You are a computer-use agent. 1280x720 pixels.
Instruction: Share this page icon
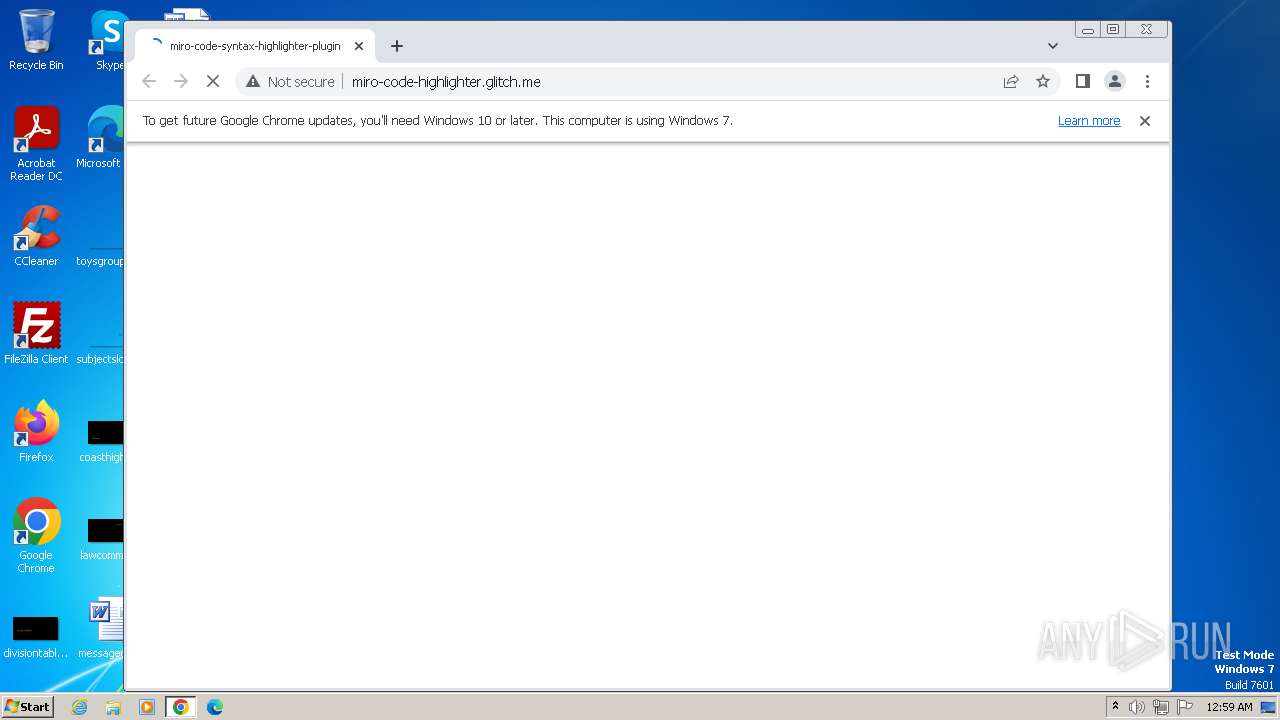(x=1011, y=82)
